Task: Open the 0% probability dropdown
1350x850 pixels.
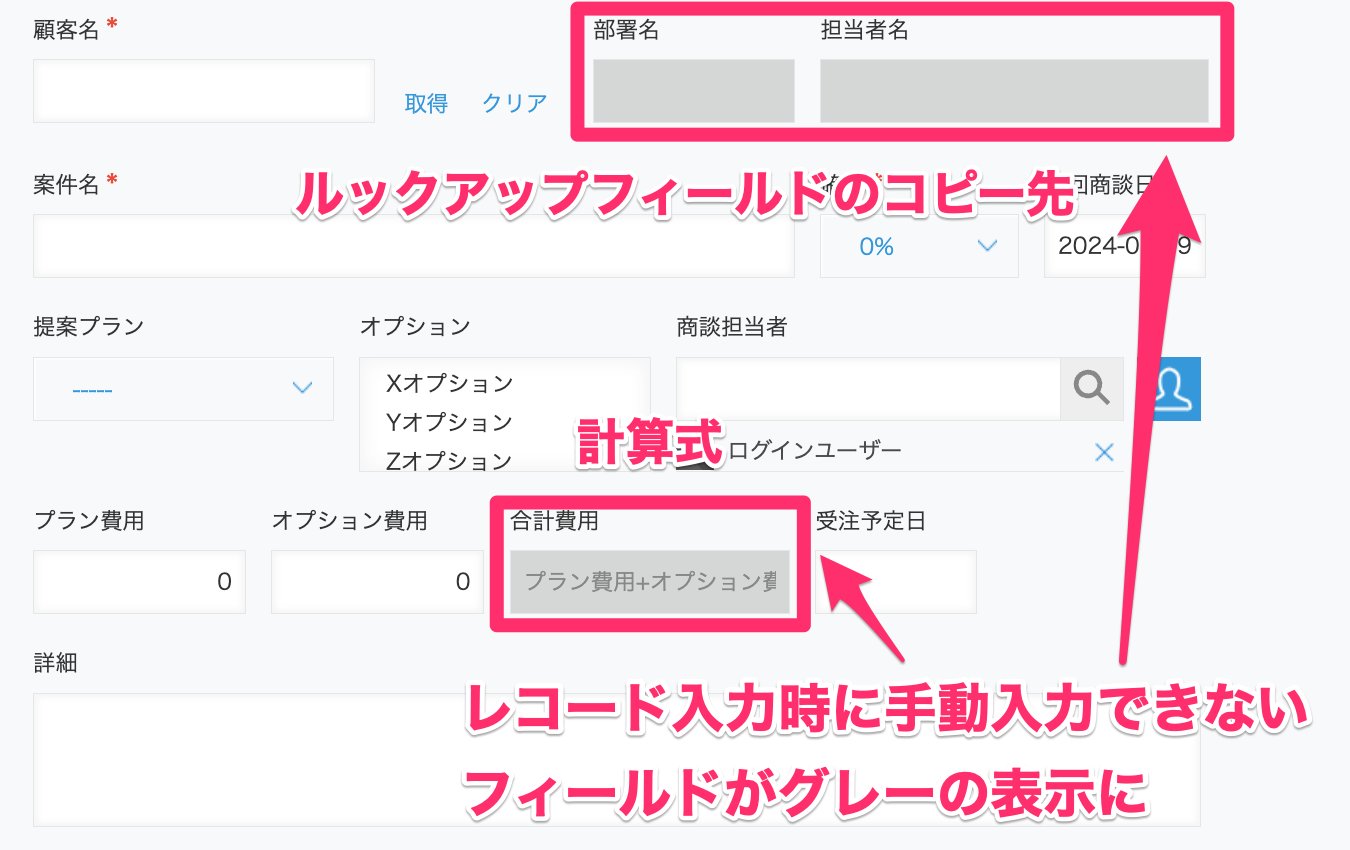Action: (918, 245)
